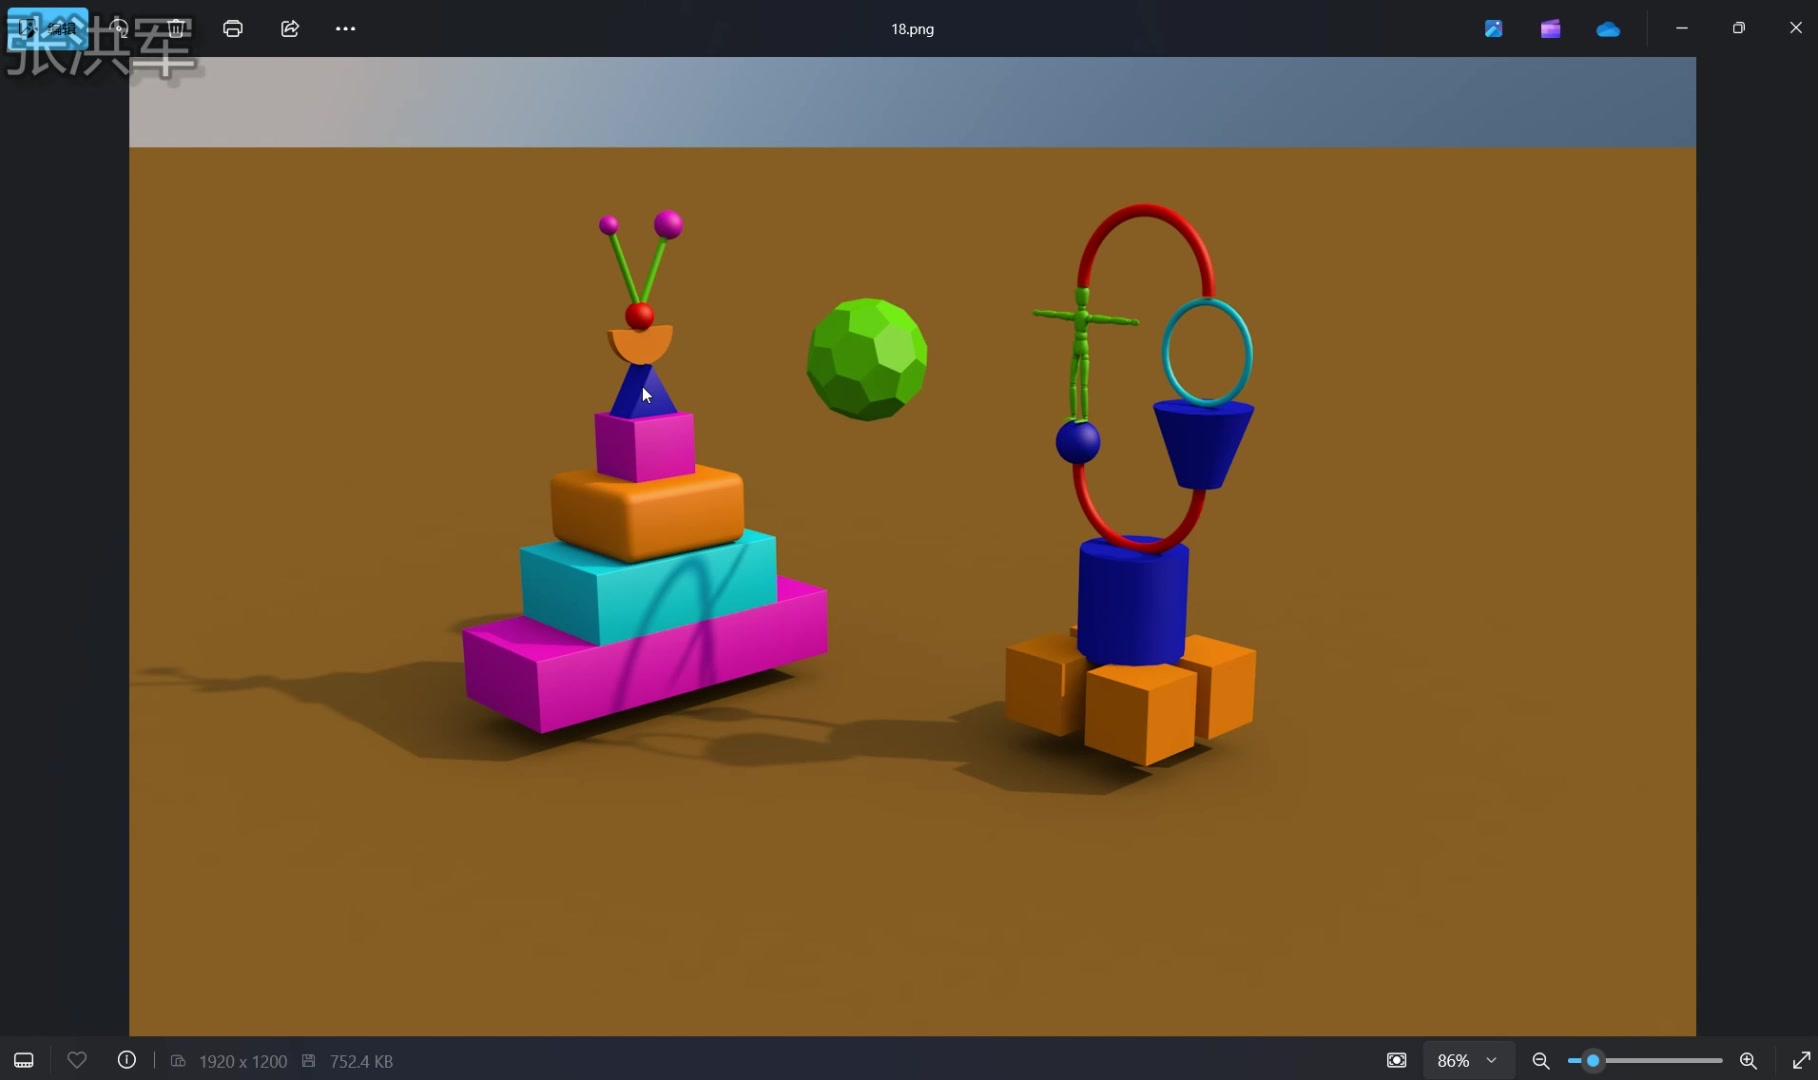1818x1080 pixels.
Task: Open the 86% zoom level dropdown
Action: tap(1468, 1060)
